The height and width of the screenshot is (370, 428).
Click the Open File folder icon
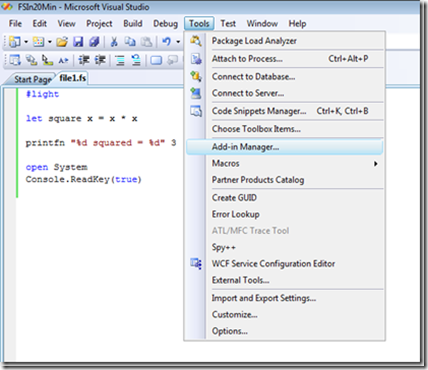coord(62,42)
